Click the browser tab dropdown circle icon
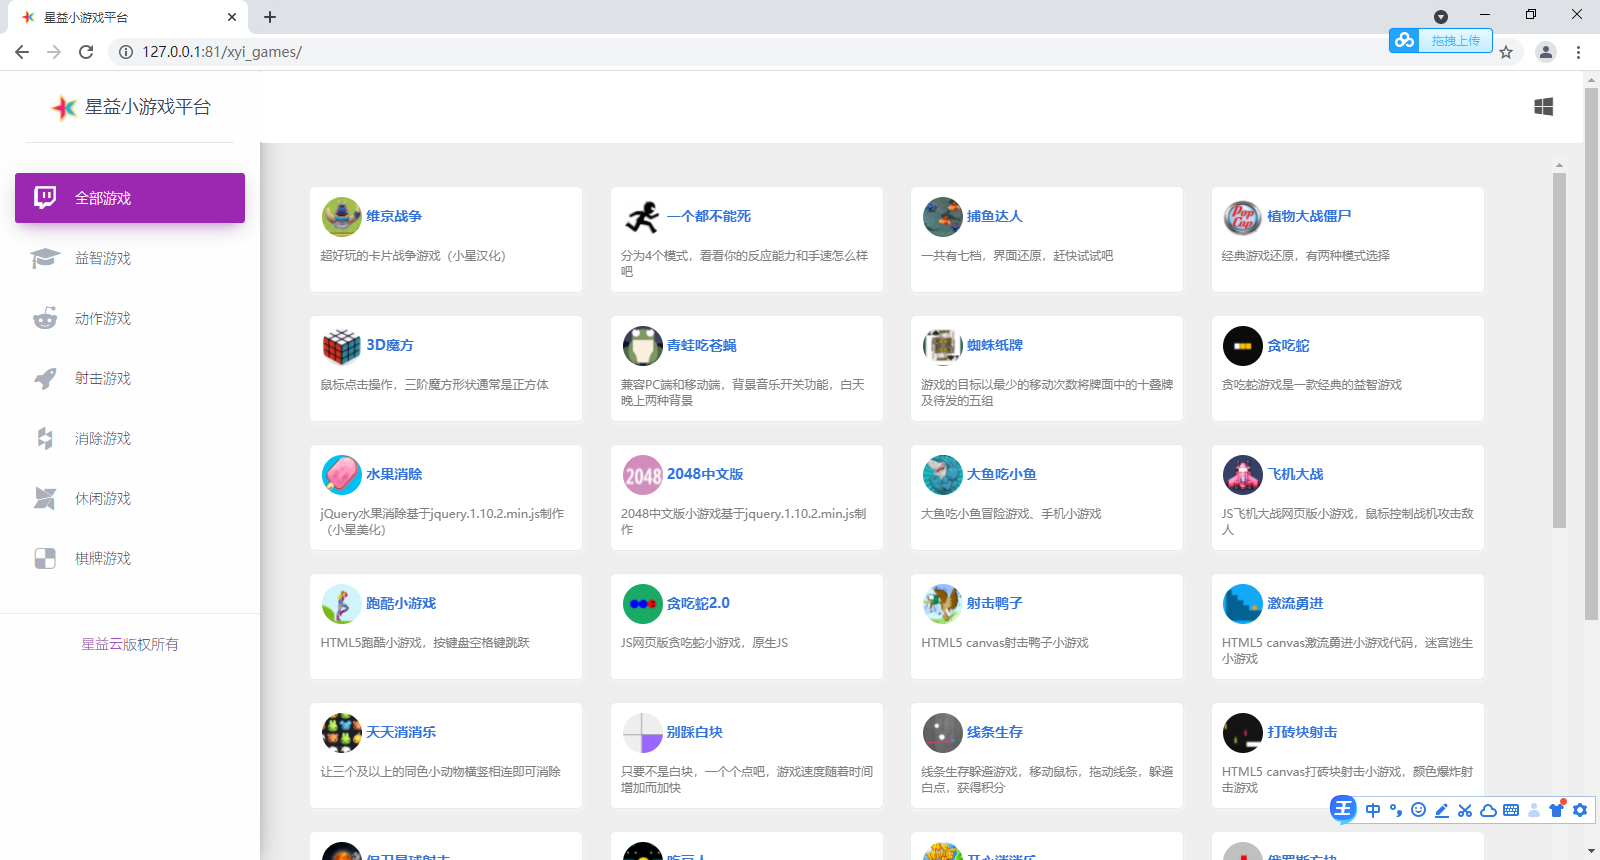1600x860 pixels. pos(1441,17)
